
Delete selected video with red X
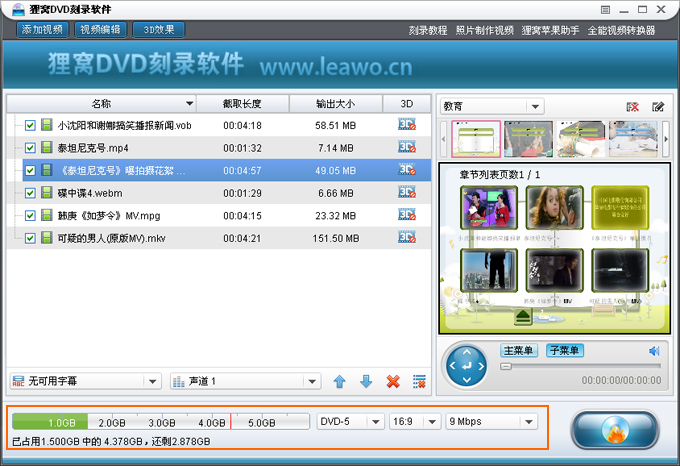point(393,381)
